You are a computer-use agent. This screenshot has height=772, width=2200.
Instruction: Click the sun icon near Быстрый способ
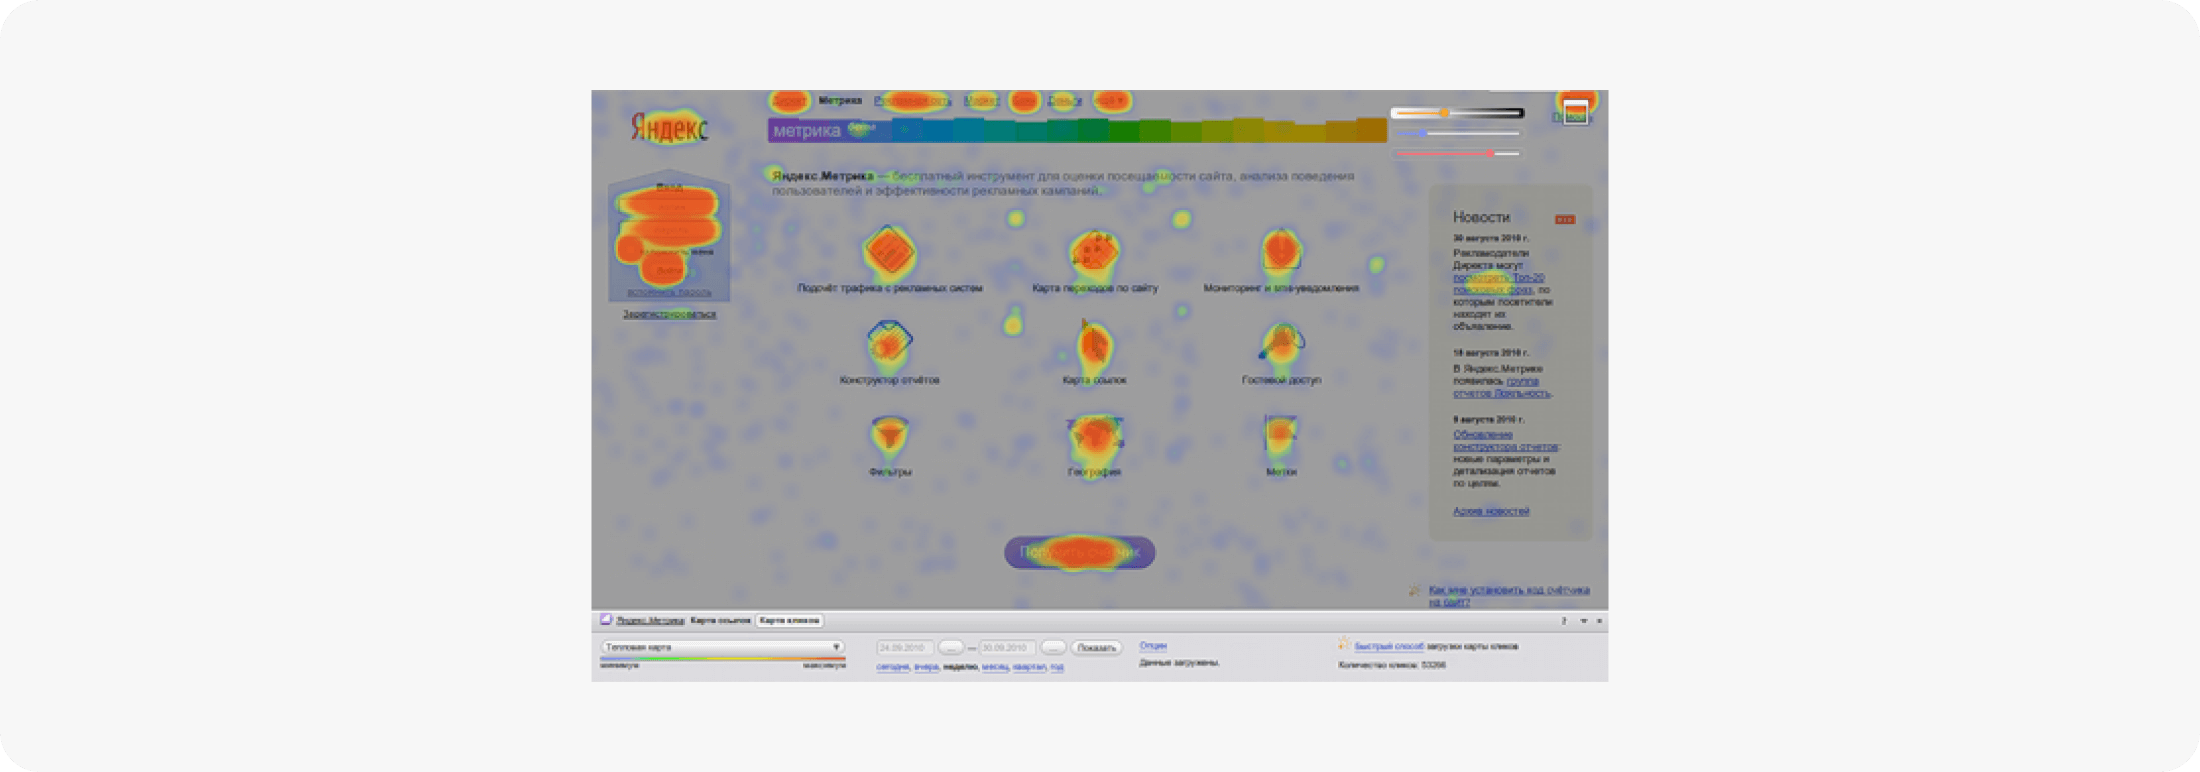click(x=1344, y=645)
